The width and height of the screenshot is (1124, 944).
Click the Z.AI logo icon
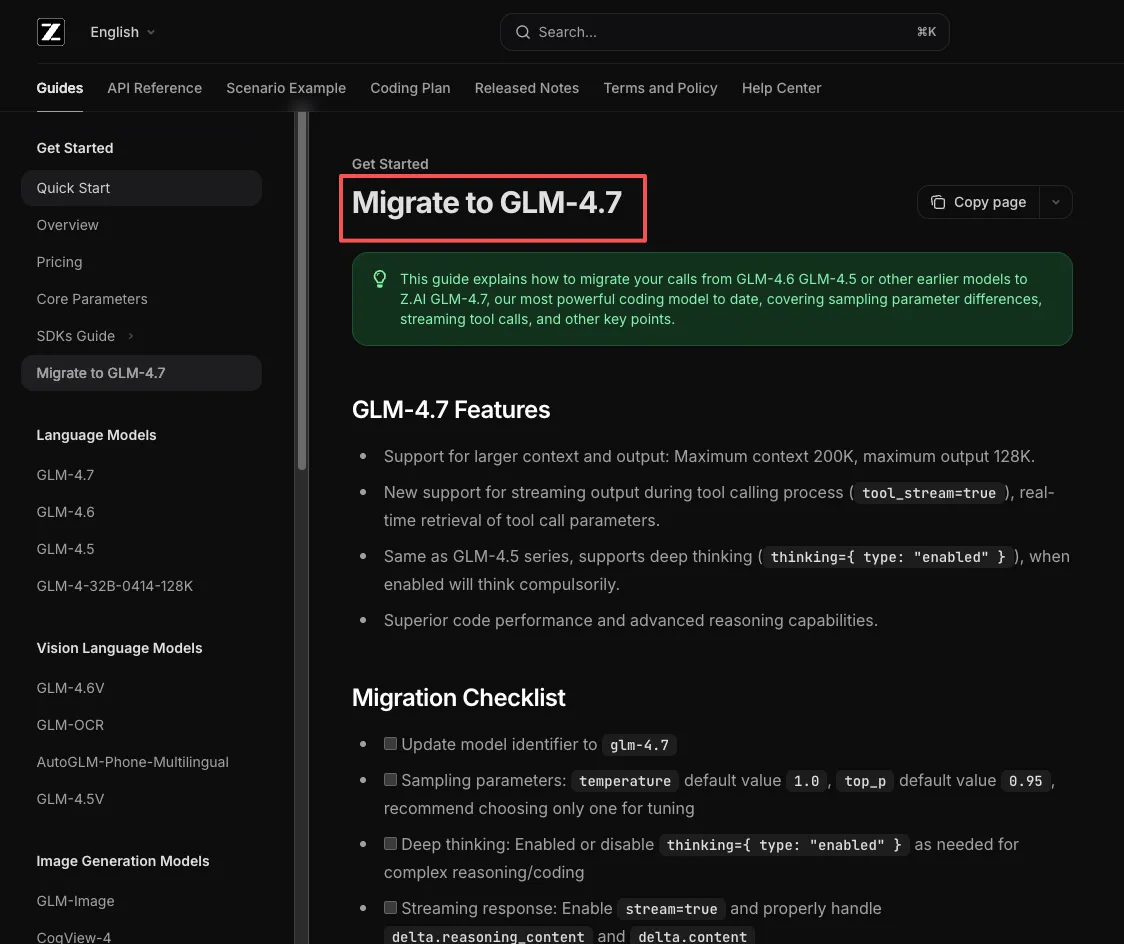coord(51,32)
